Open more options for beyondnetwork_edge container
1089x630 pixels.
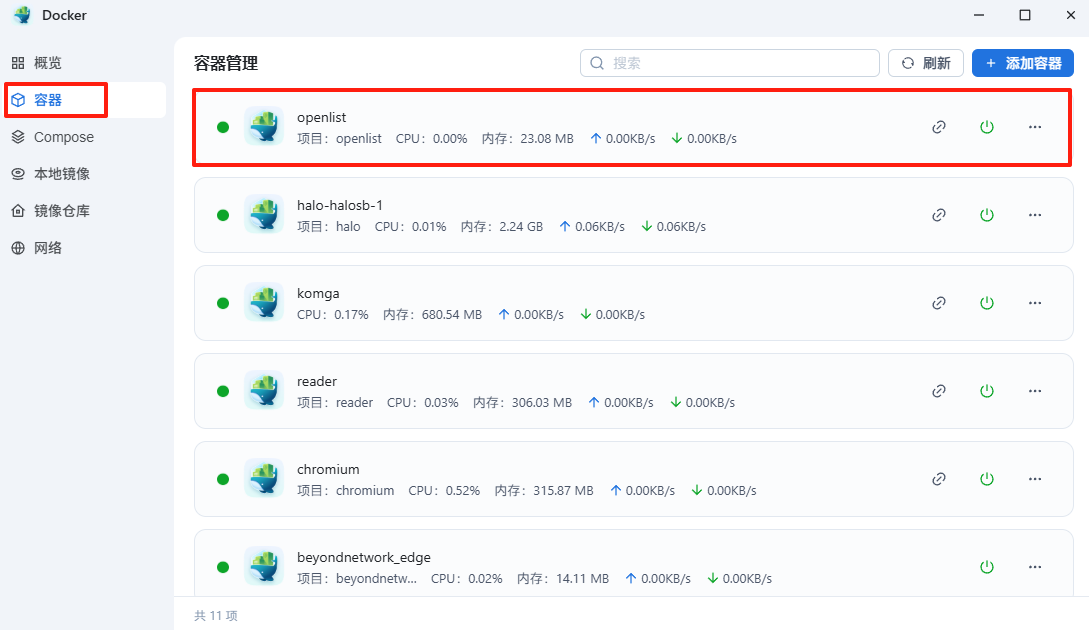[1035, 567]
